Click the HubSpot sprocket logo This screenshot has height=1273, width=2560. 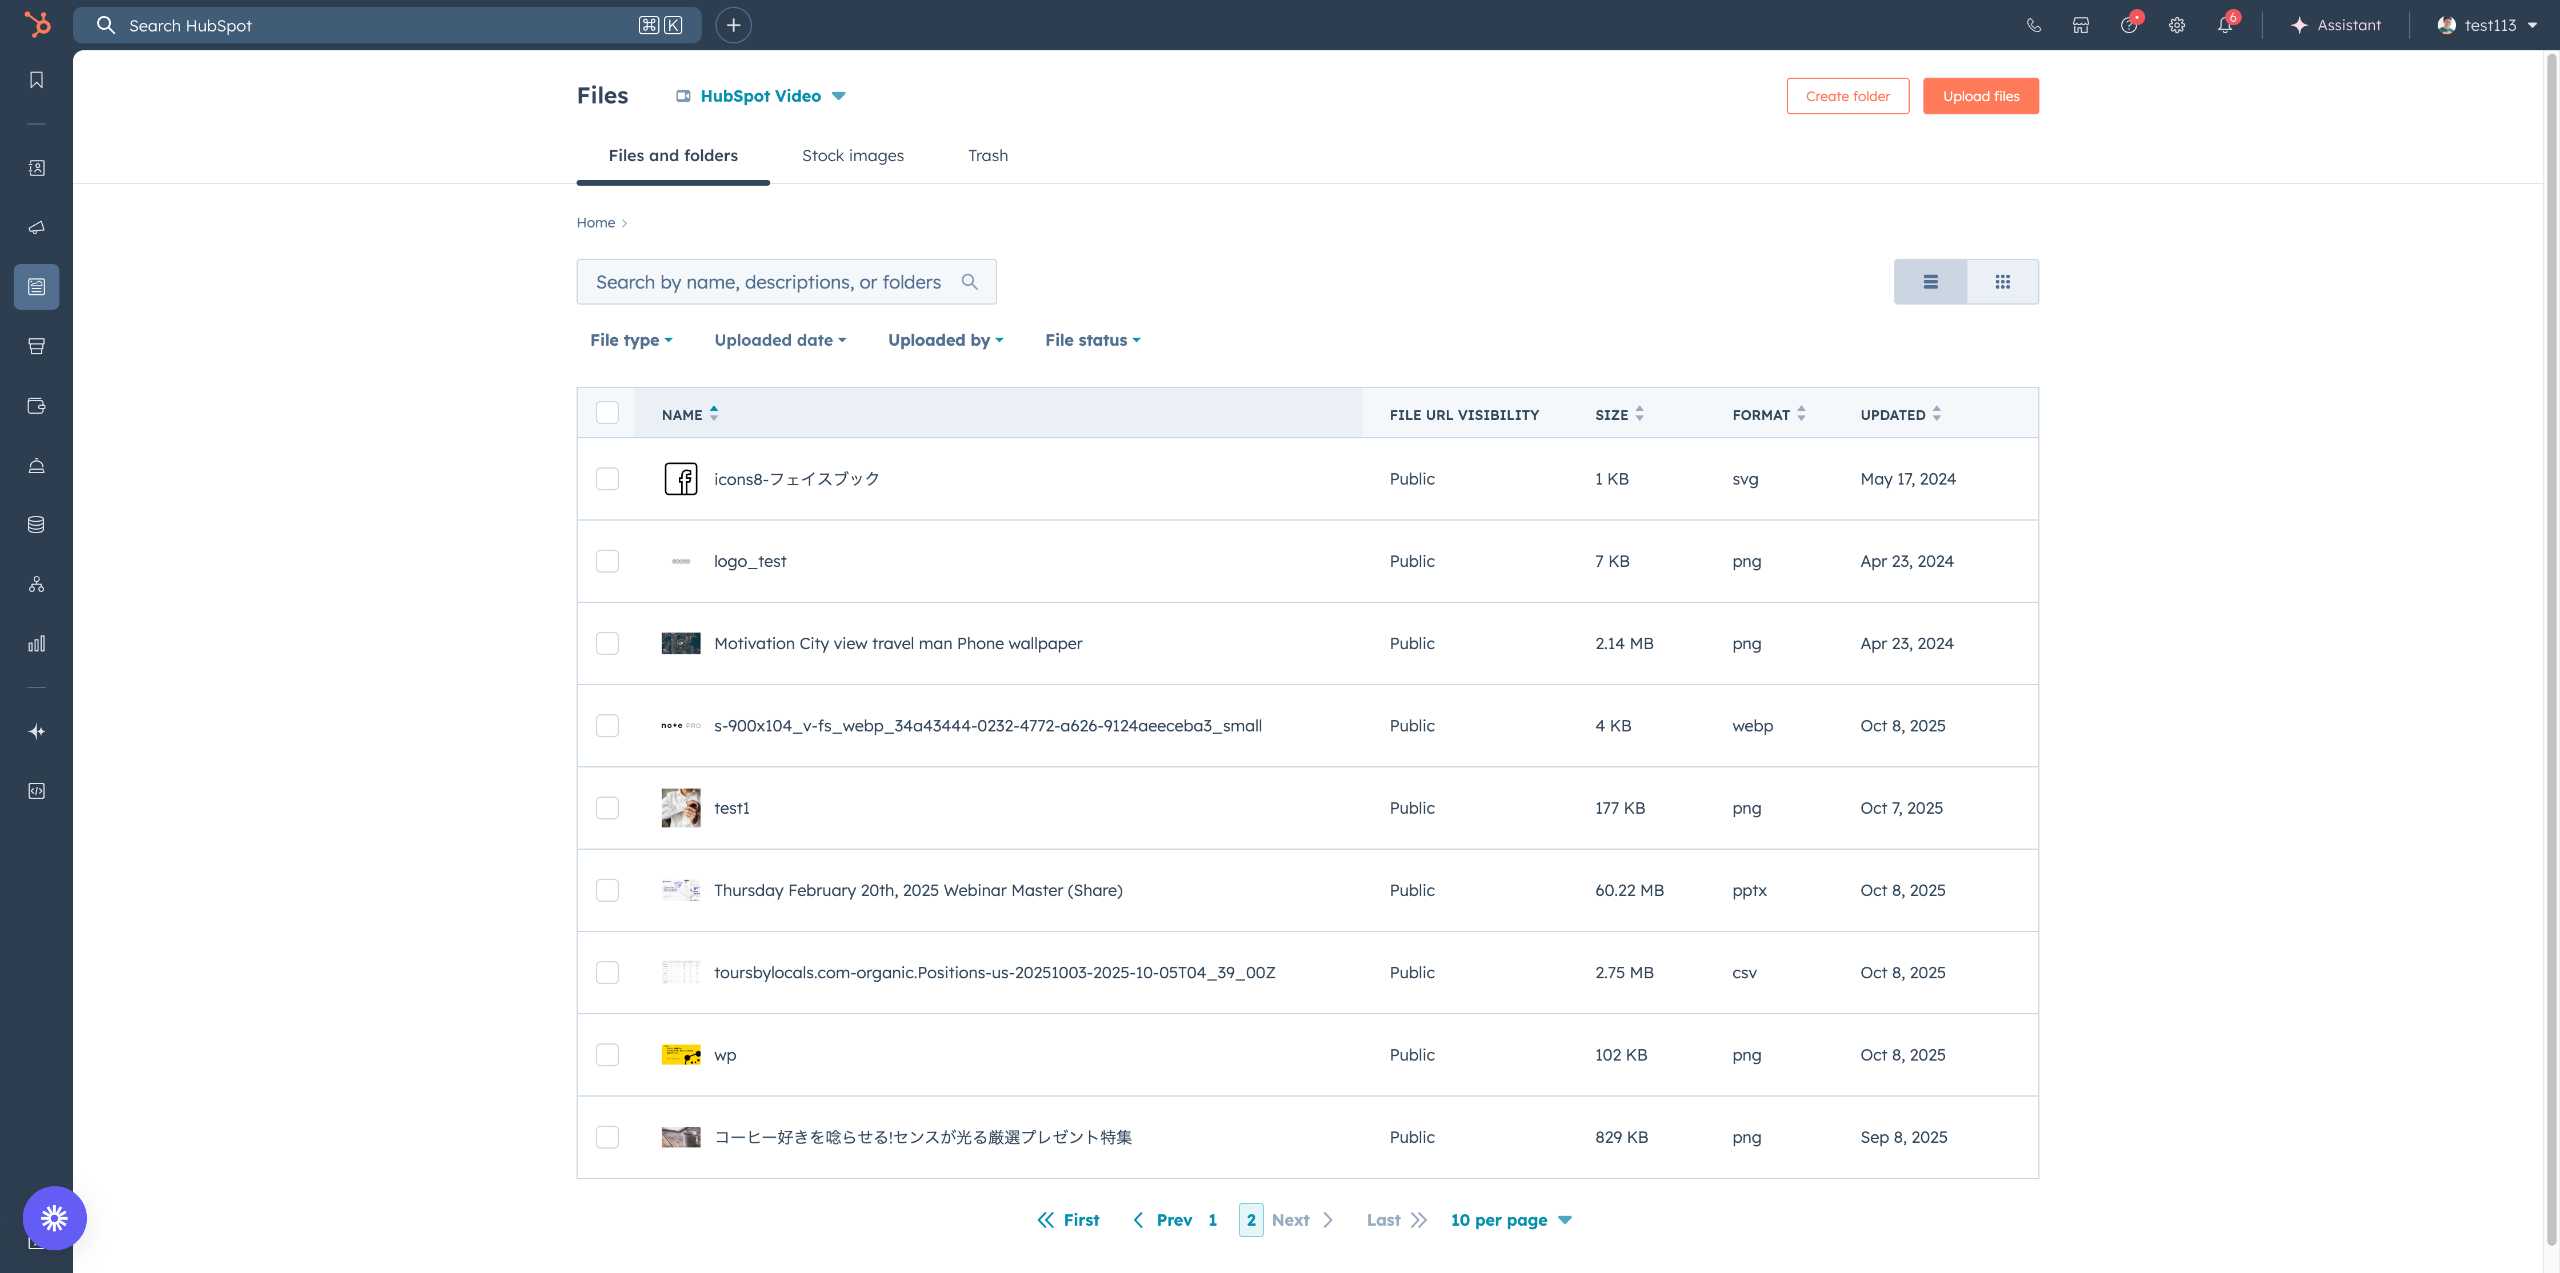tap(37, 25)
